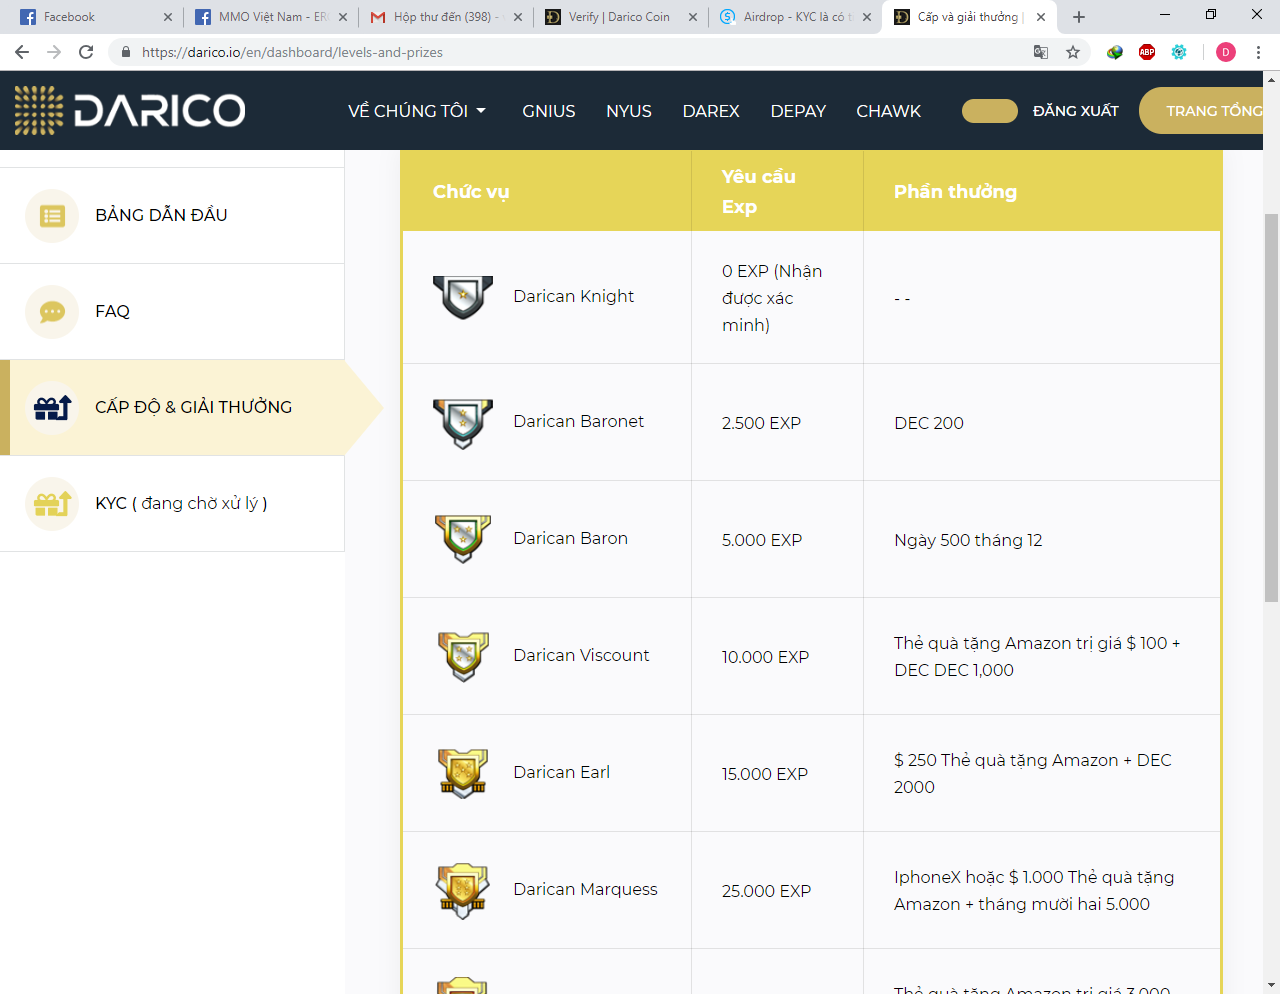Close the Verify Darico Coin tab
The height and width of the screenshot is (994, 1280).
(x=693, y=17)
